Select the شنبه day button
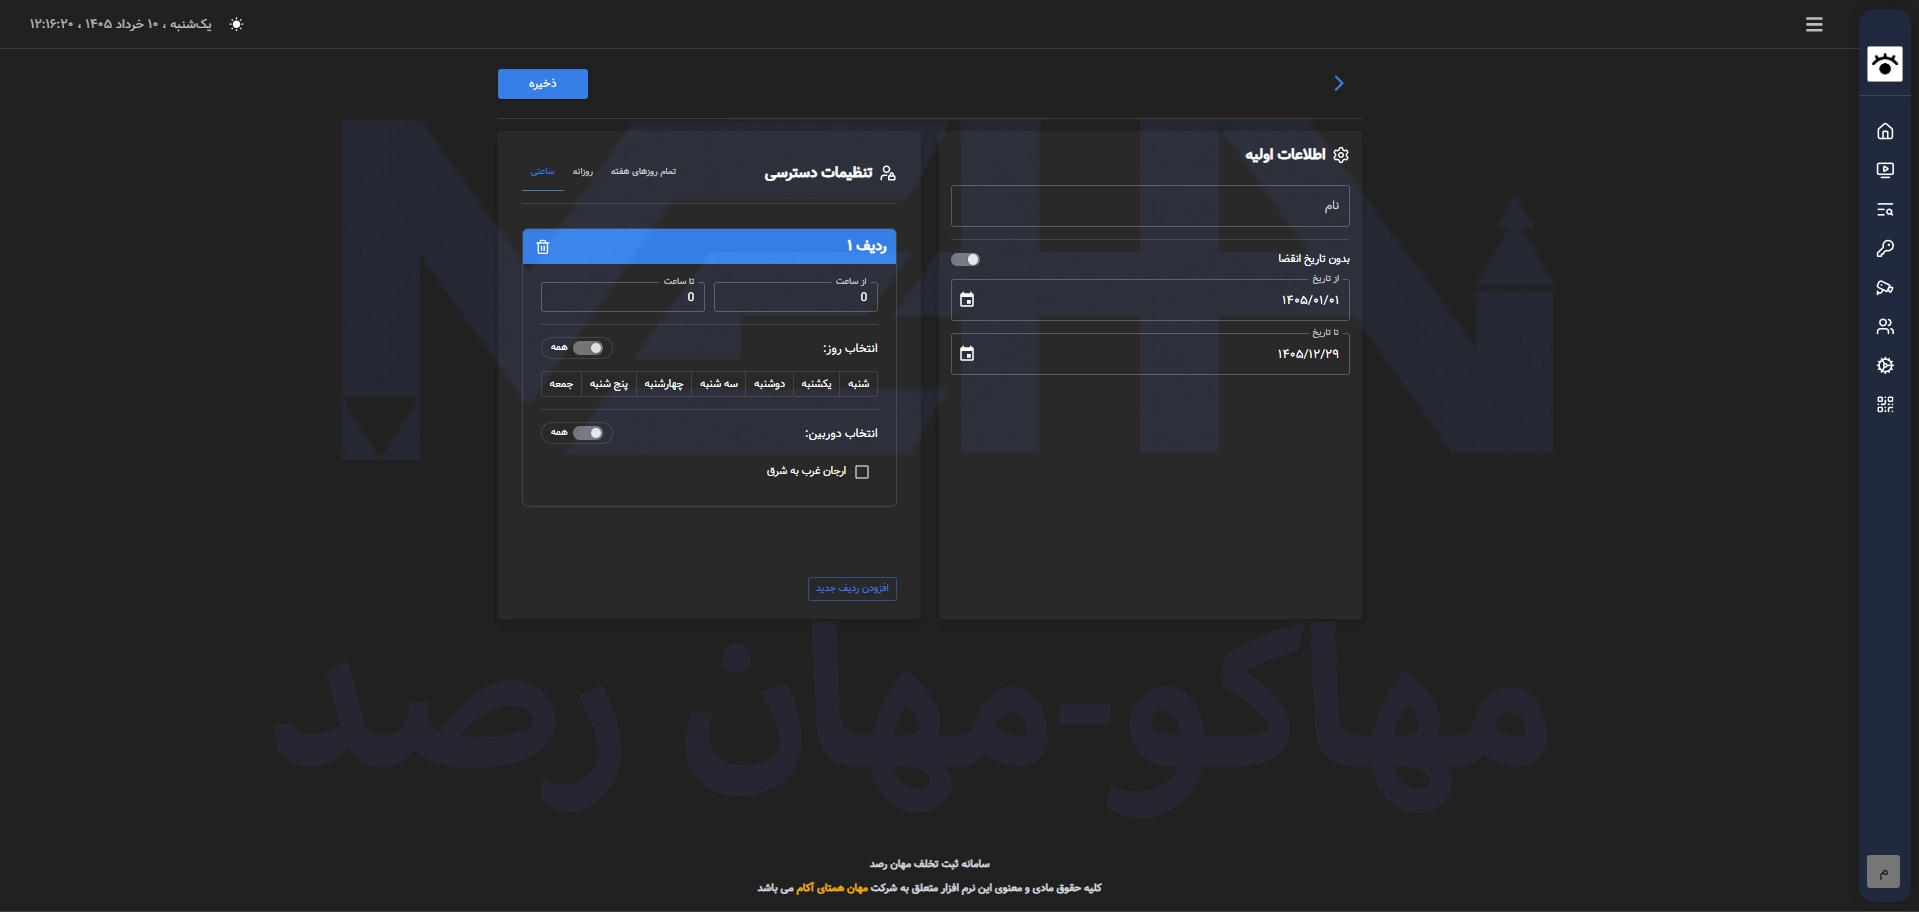 click(x=859, y=384)
